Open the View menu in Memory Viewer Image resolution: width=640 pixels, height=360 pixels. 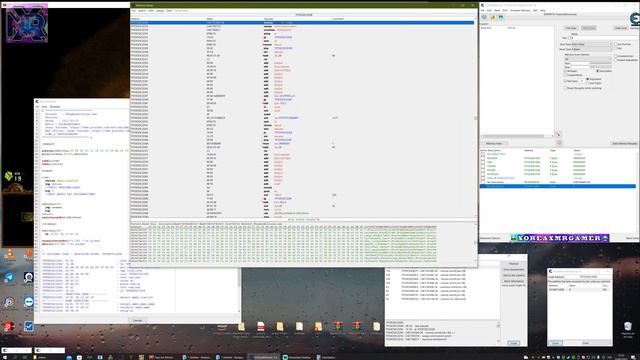coord(151,11)
